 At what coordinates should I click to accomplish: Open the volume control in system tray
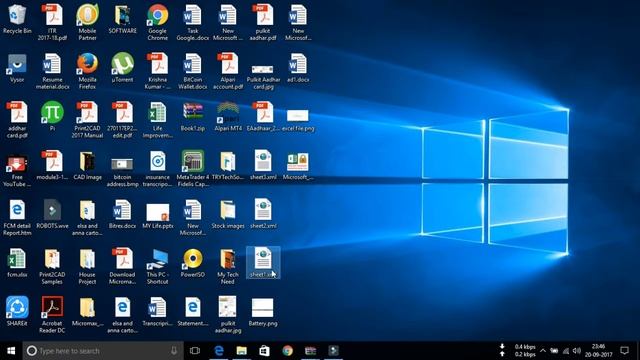(x=576, y=351)
